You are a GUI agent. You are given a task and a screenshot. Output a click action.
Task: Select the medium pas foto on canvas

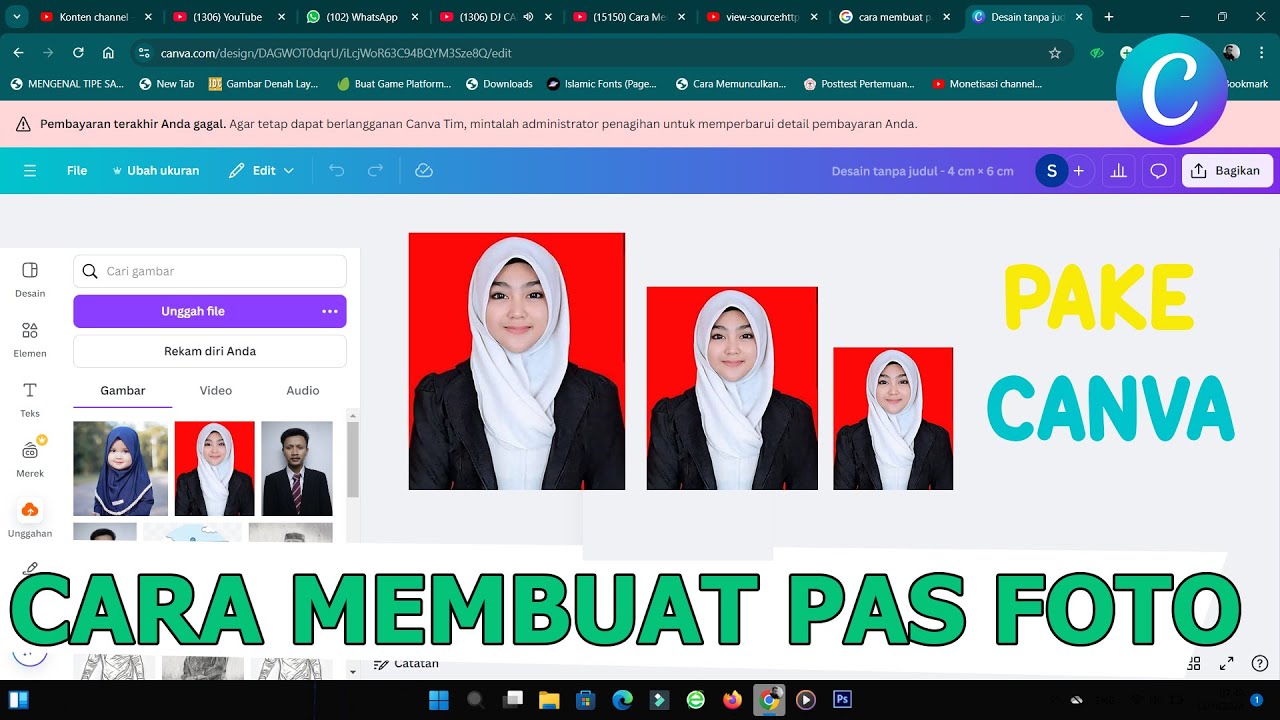pyautogui.click(x=732, y=388)
